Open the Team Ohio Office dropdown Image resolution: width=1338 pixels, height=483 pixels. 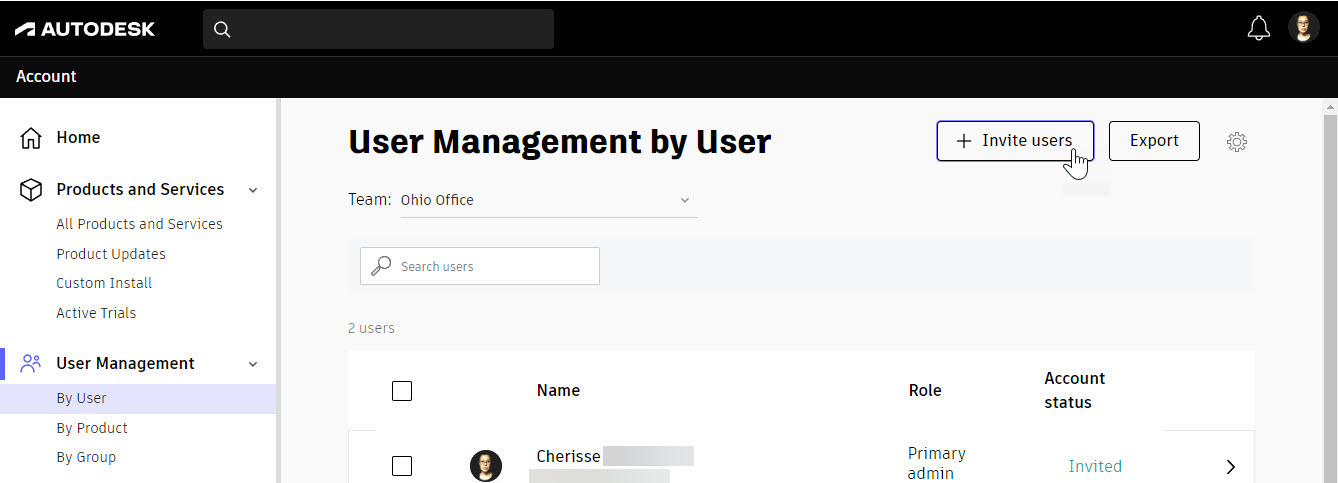click(548, 200)
